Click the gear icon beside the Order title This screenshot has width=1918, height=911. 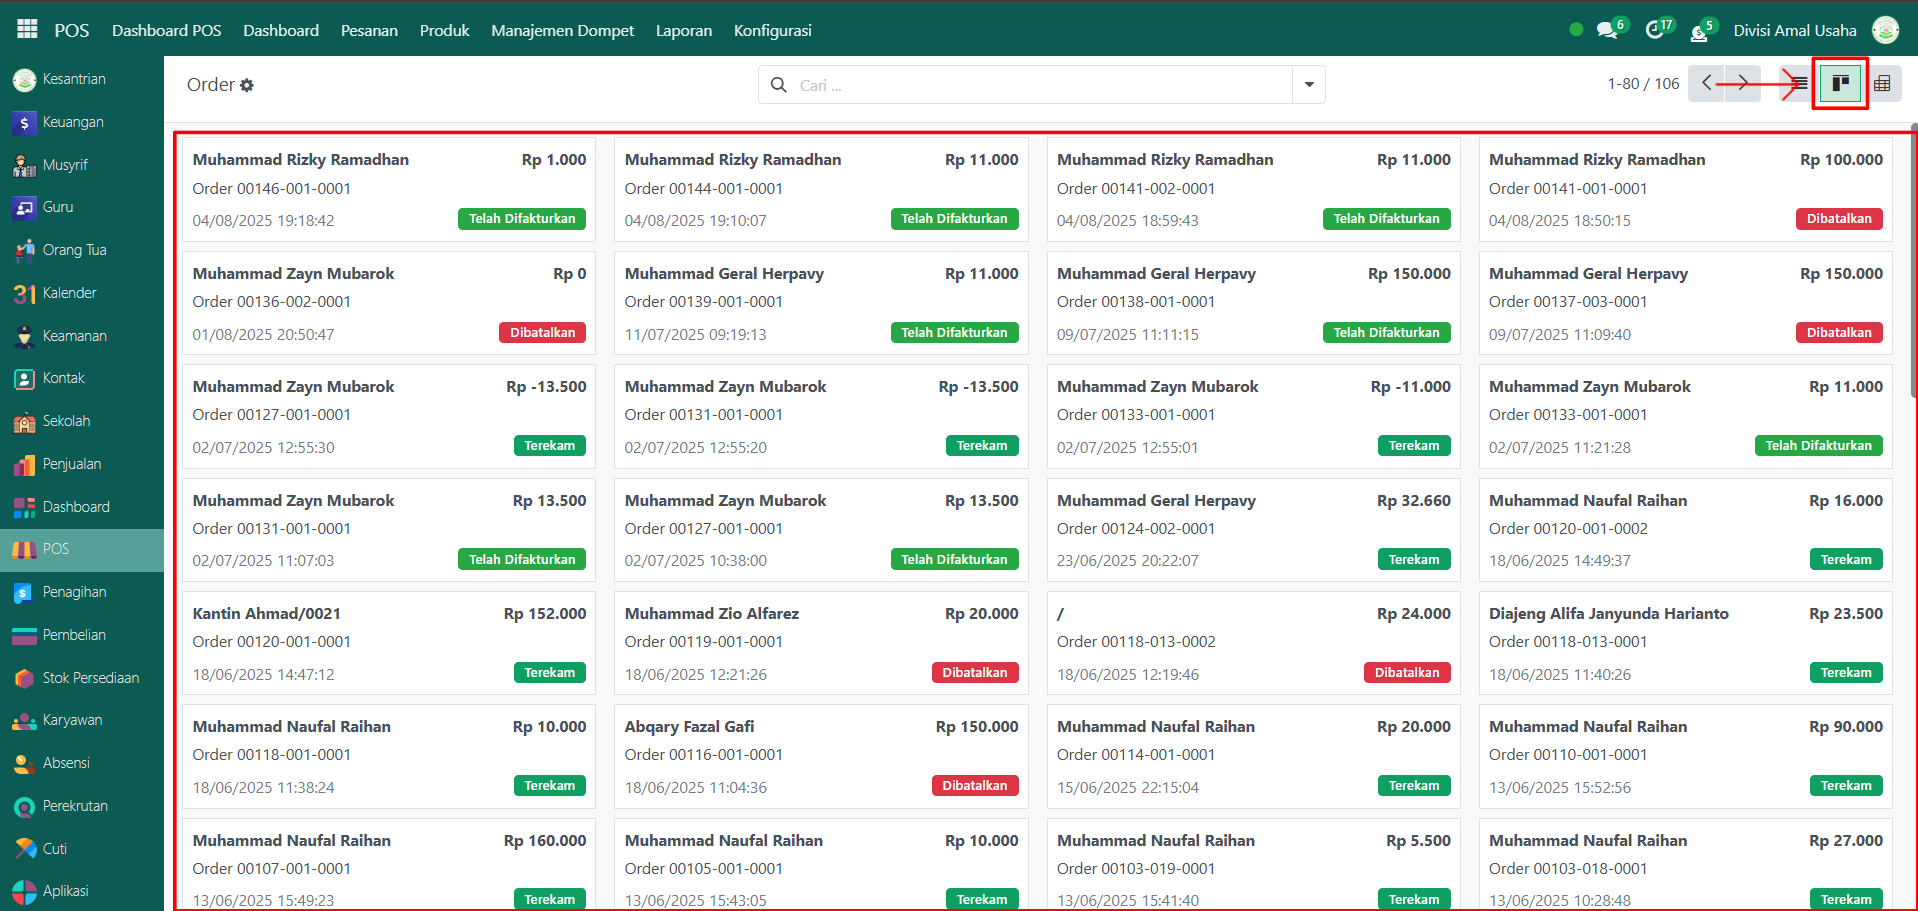[x=247, y=86]
